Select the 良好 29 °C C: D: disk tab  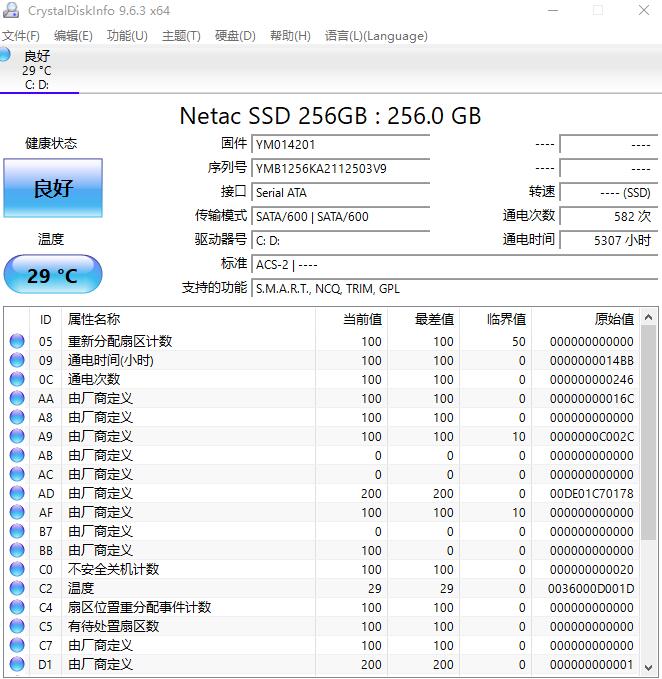39,69
